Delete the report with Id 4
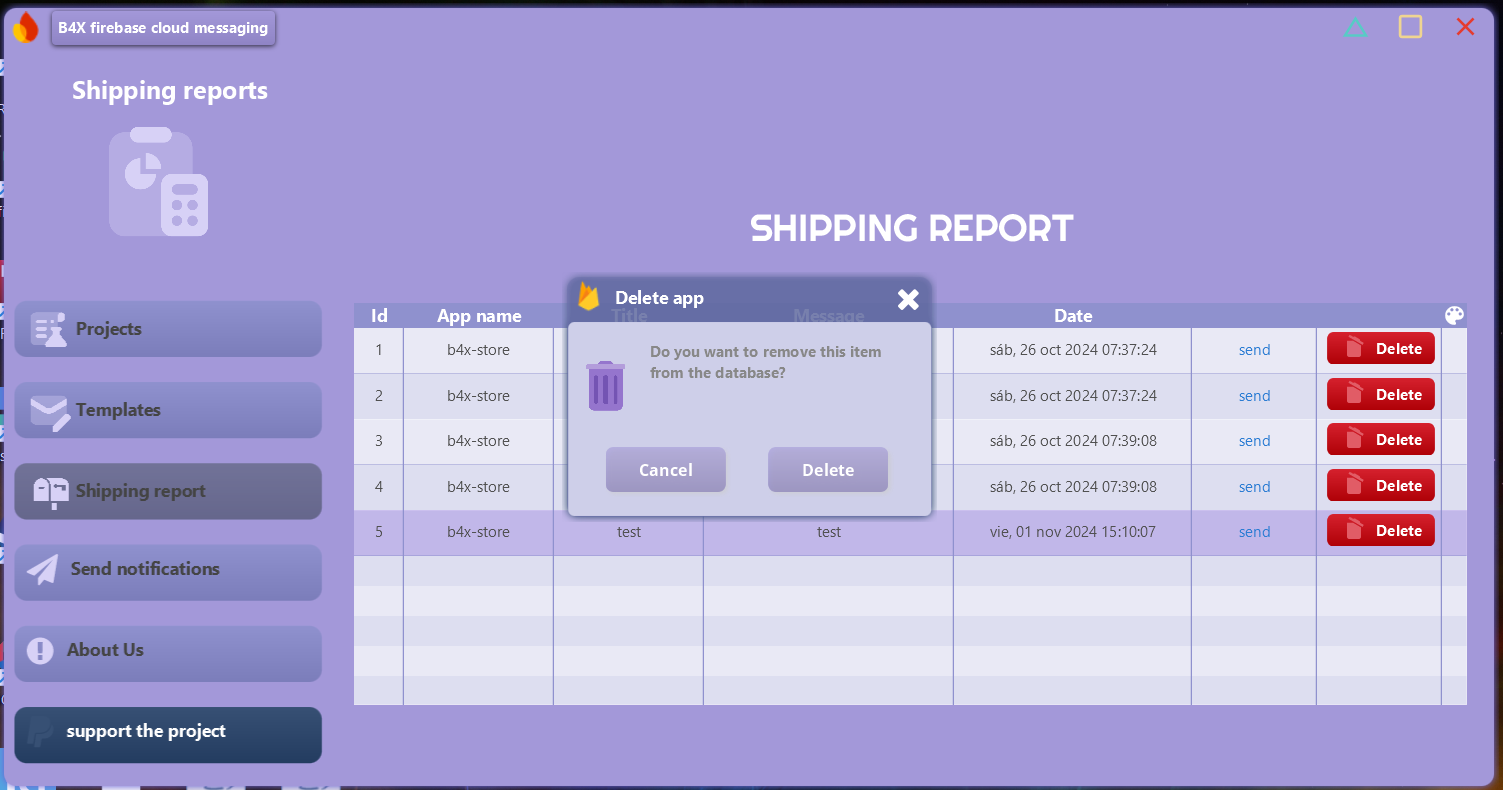This screenshot has height=790, width=1503. (x=1381, y=486)
